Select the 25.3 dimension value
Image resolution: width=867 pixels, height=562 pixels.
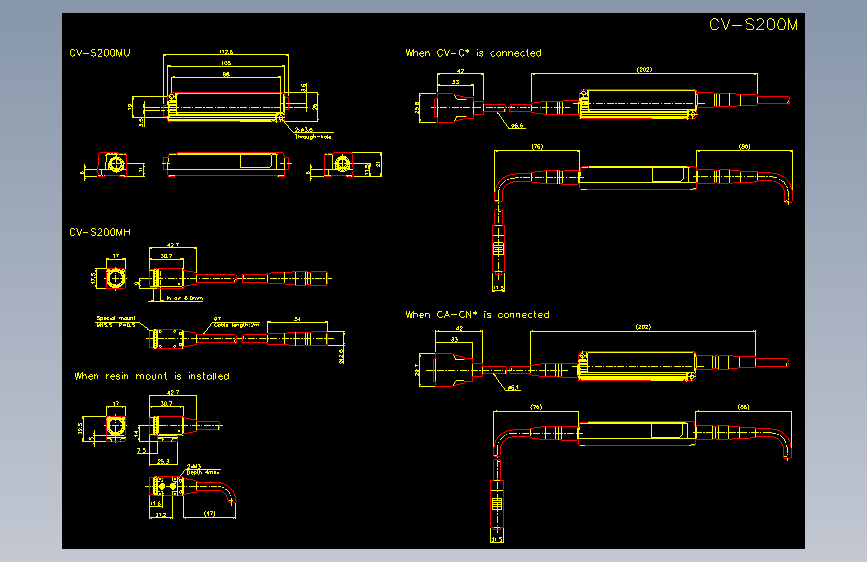[163, 461]
